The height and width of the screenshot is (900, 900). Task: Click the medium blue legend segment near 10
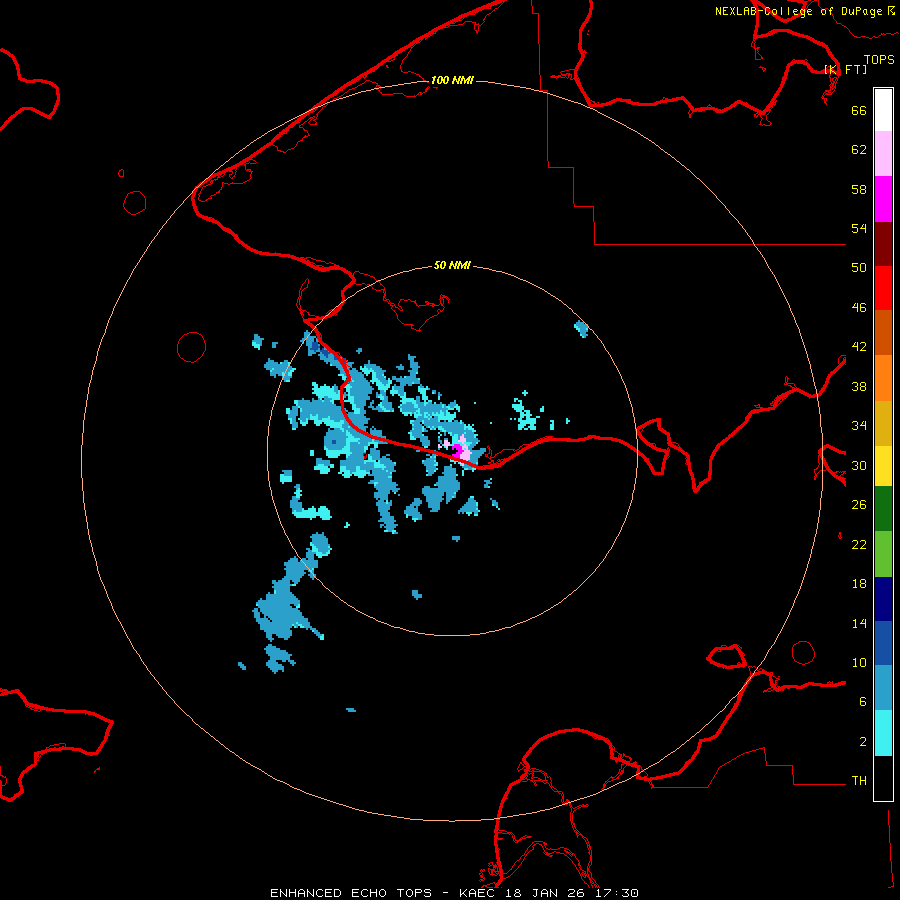883,643
